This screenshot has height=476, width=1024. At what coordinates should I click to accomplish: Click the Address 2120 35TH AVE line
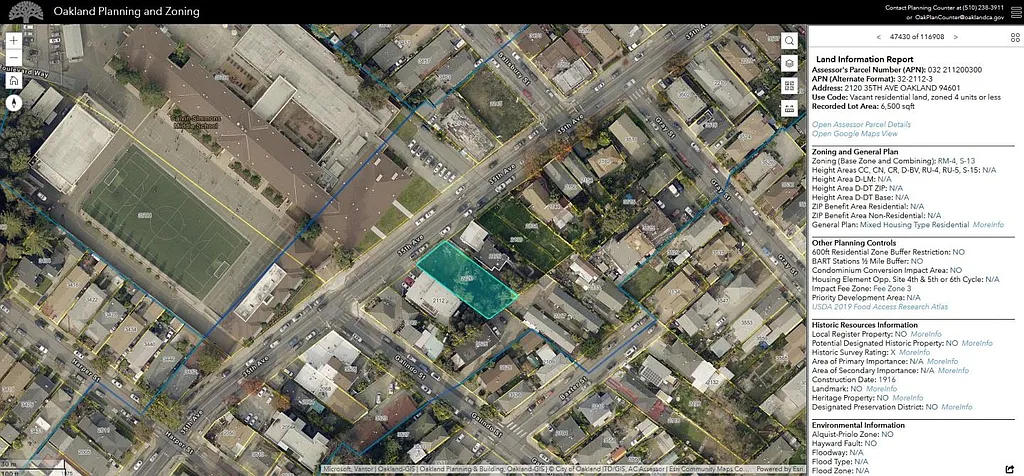click(x=886, y=87)
